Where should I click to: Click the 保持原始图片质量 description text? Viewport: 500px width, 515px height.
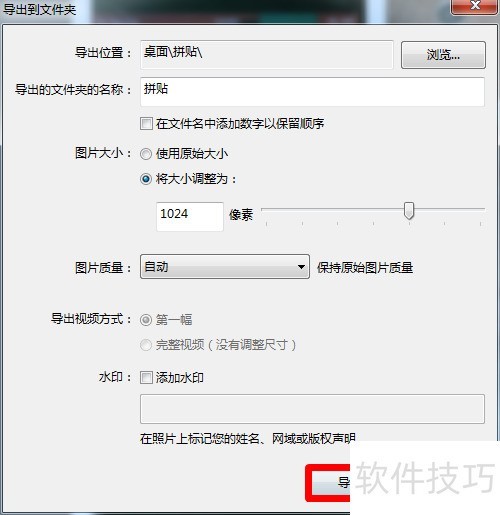click(x=365, y=268)
